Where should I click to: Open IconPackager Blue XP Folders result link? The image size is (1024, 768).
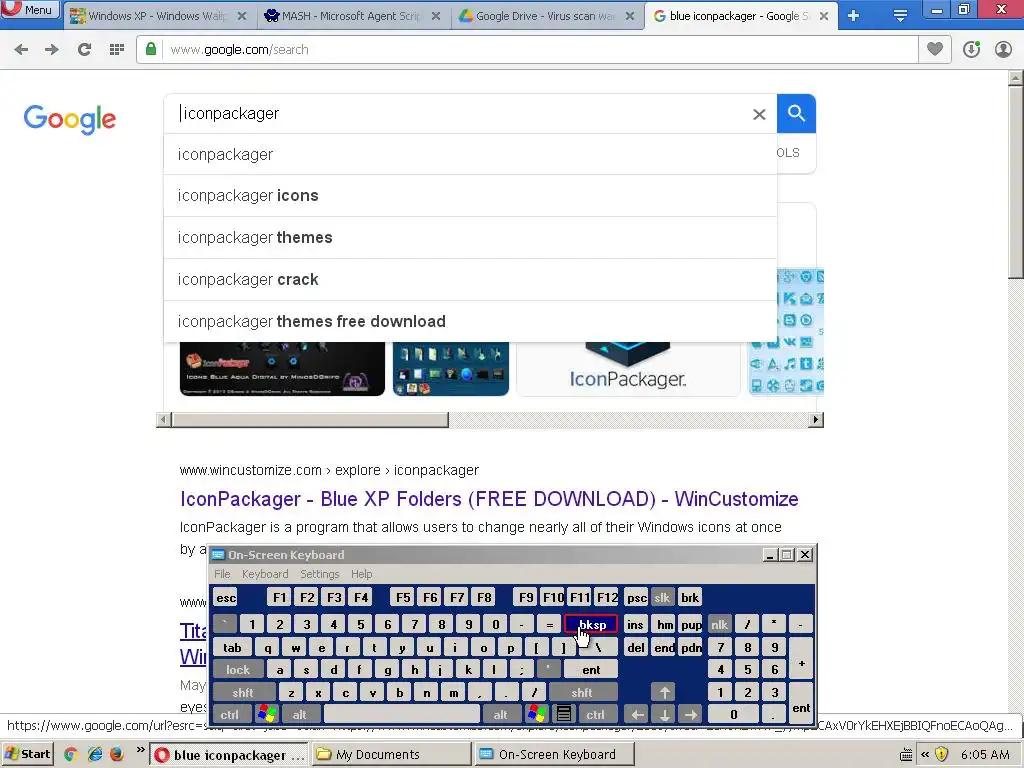488,499
